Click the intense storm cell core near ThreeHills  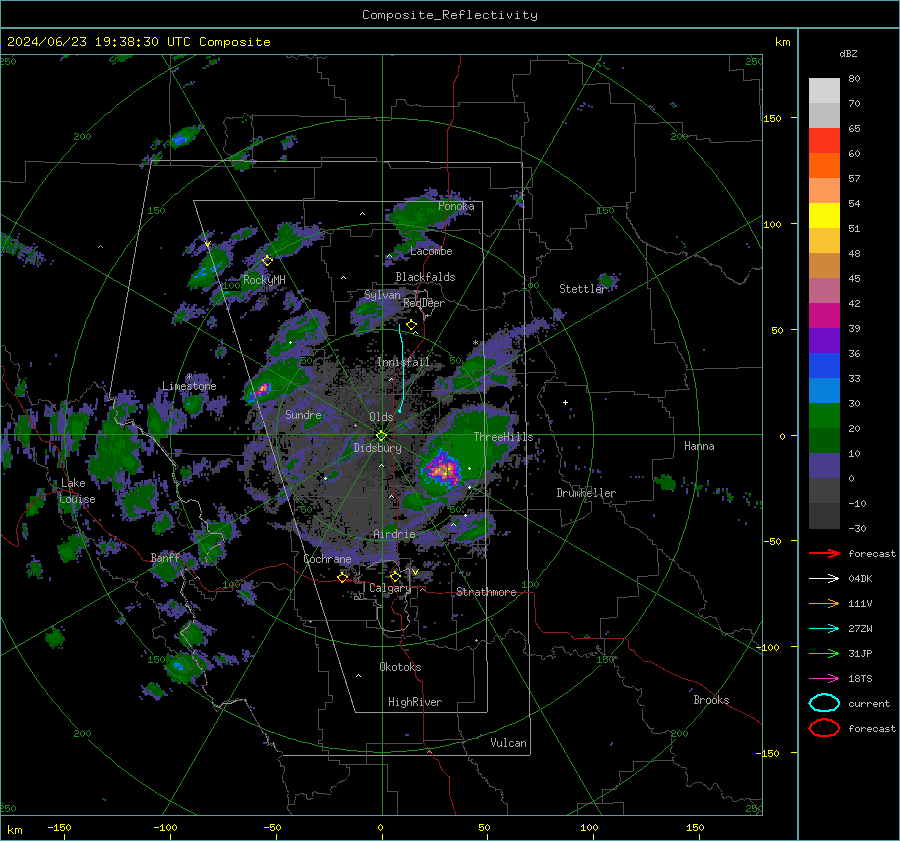(443, 470)
